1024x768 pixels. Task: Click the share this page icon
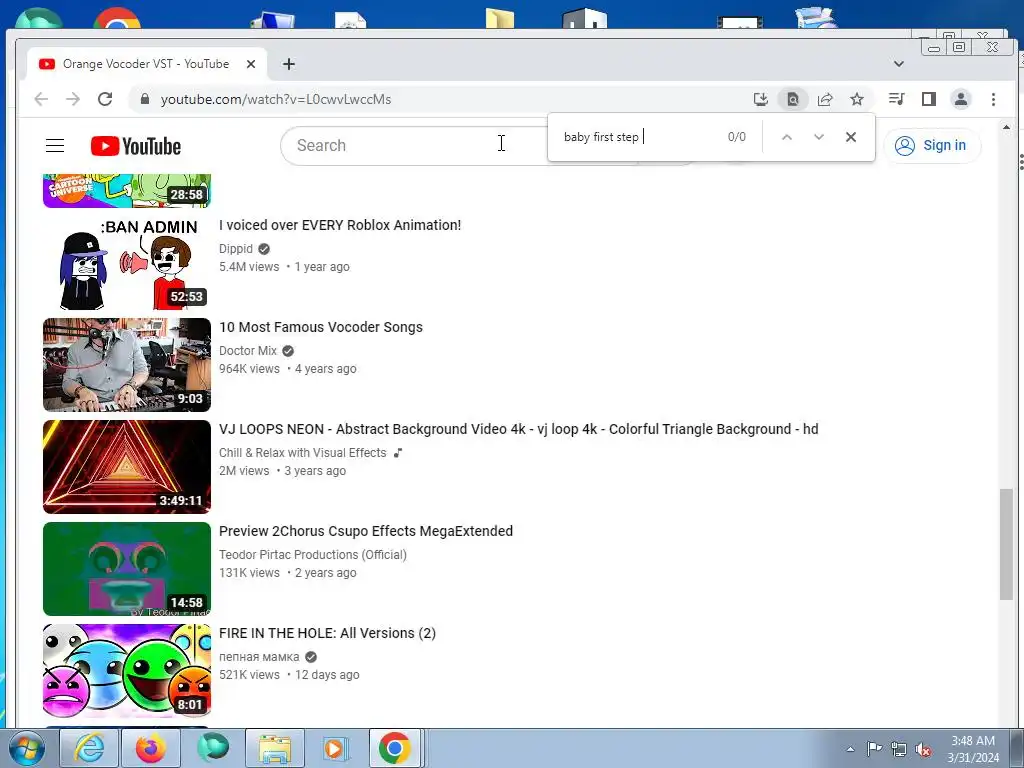coord(825,99)
